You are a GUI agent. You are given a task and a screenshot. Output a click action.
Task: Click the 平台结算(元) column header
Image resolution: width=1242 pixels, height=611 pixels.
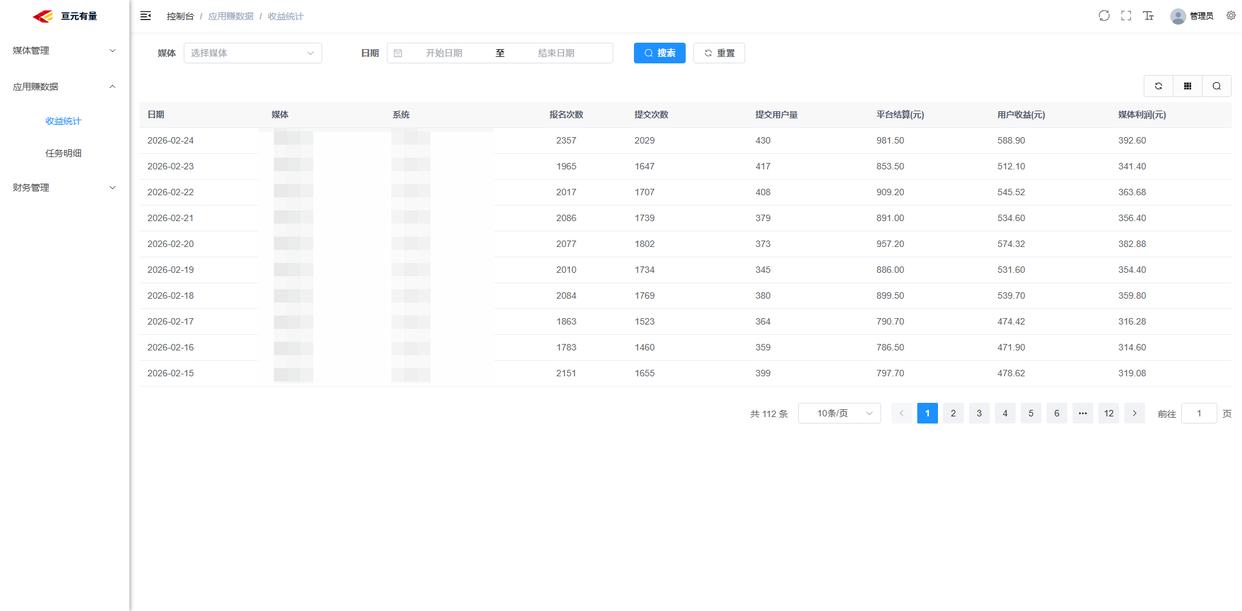point(900,115)
